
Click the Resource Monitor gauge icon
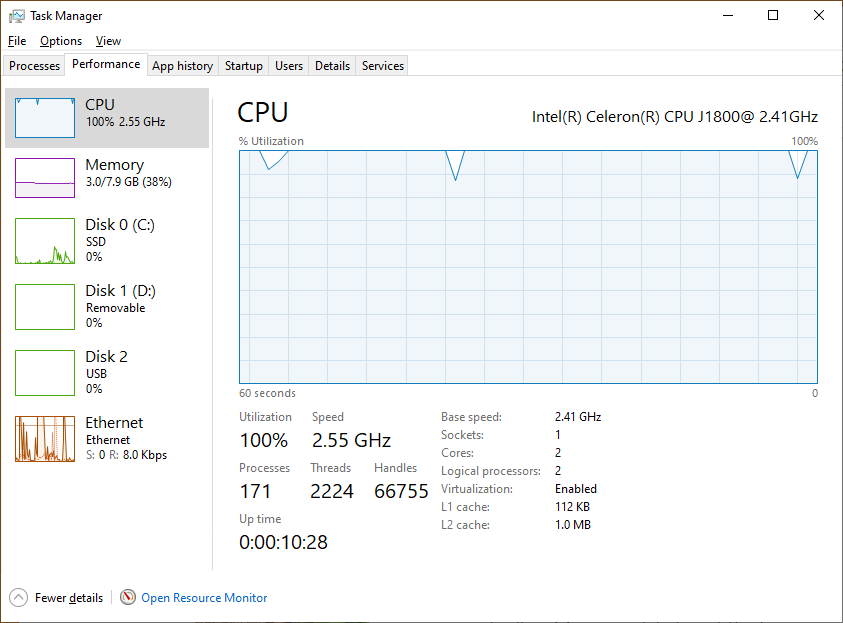pyautogui.click(x=128, y=597)
